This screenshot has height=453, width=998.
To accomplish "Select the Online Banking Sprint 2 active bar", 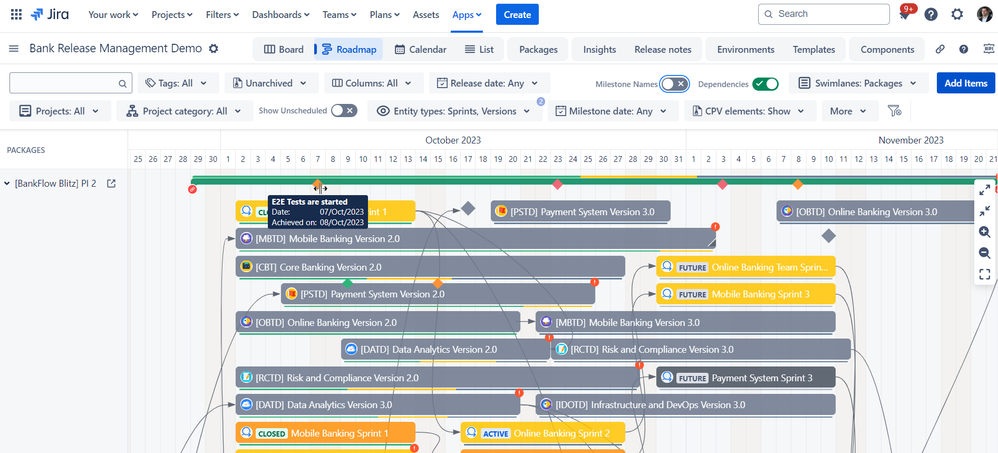I will pos(543,433).
